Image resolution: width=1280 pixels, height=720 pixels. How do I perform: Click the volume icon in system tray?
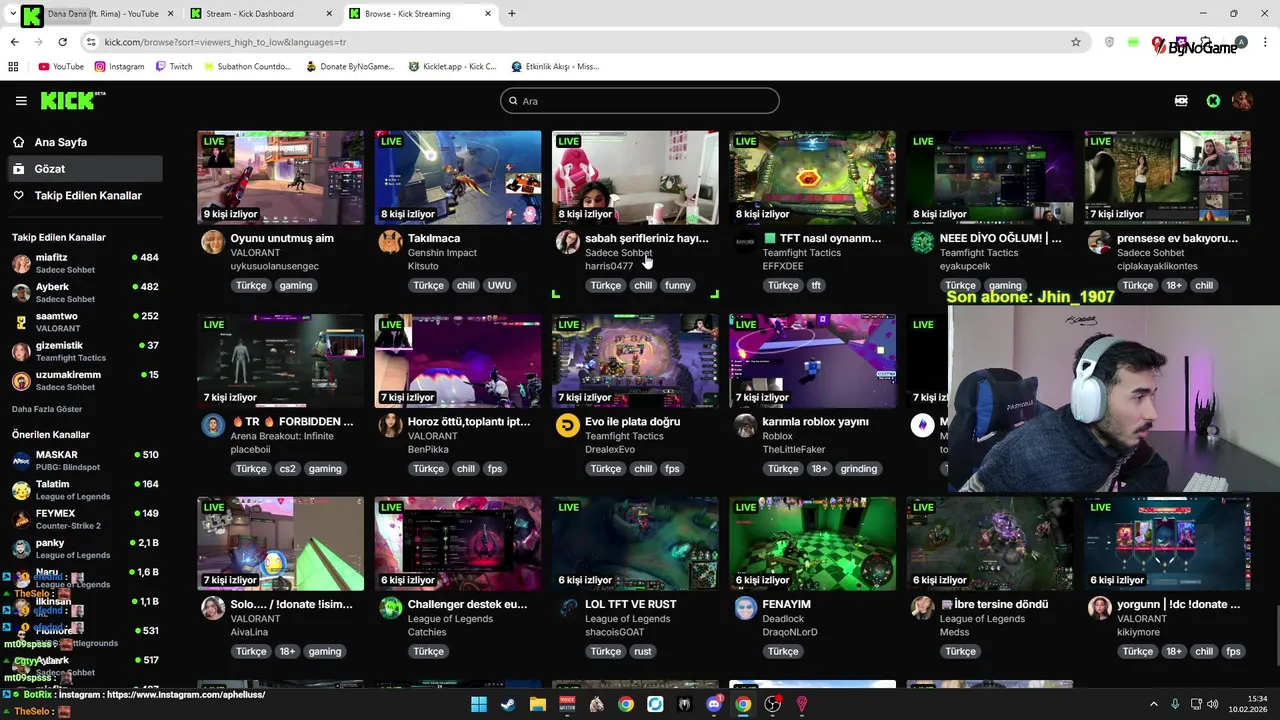click(1214, 704)
